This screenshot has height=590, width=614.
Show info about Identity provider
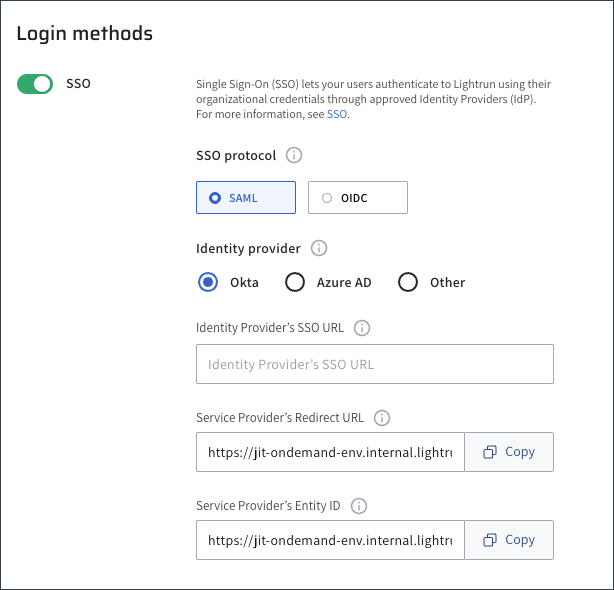(319, 248)
